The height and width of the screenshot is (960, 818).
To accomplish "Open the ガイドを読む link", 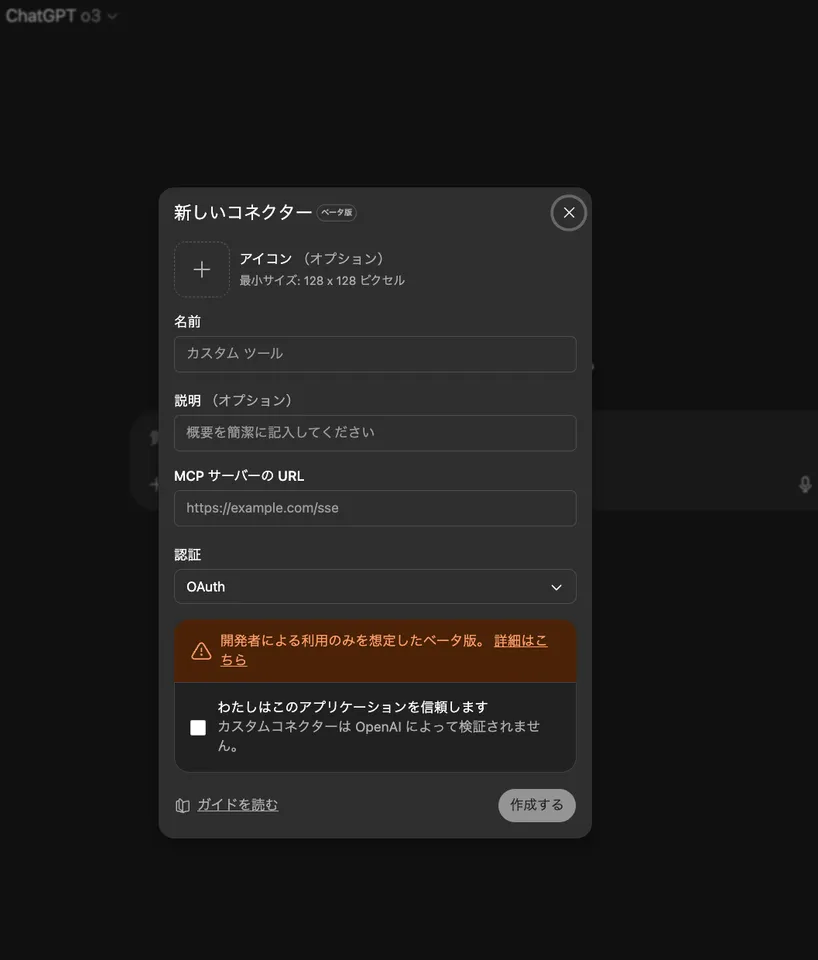I will 237,805.
